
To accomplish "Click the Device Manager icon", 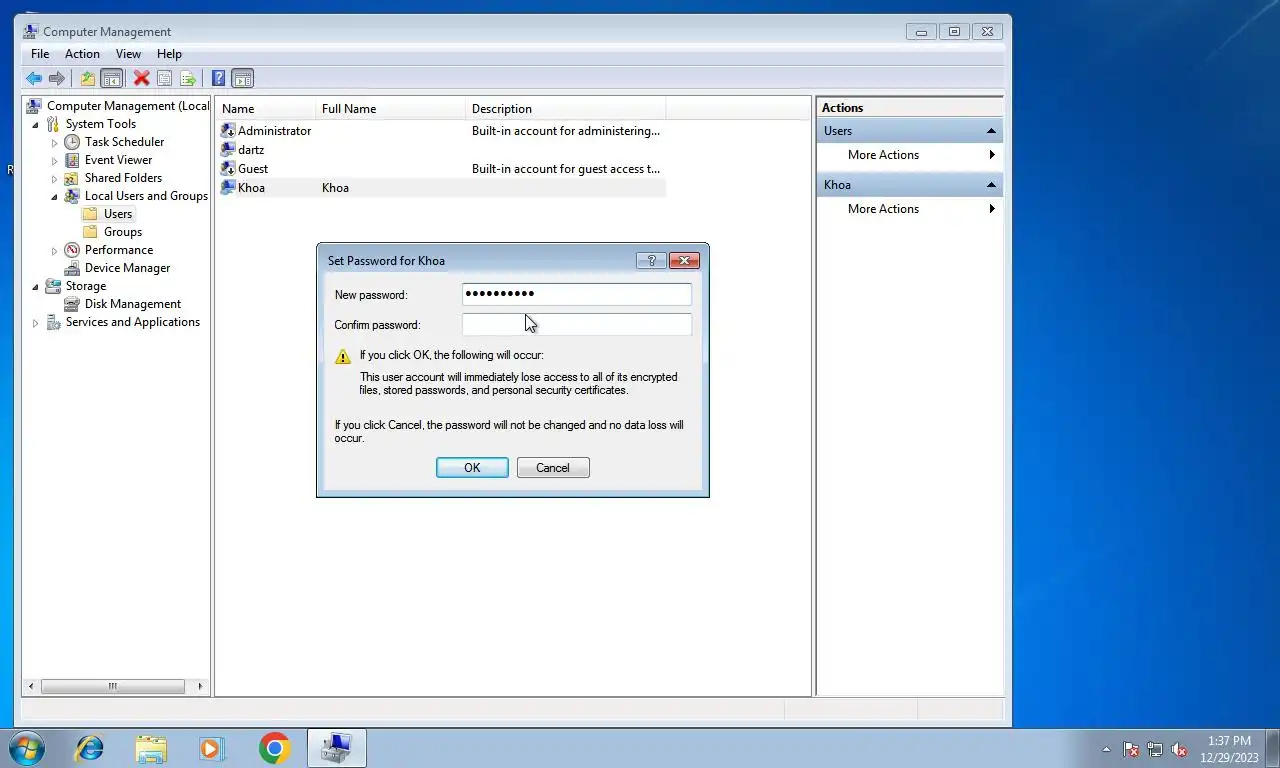I will 72,268.
